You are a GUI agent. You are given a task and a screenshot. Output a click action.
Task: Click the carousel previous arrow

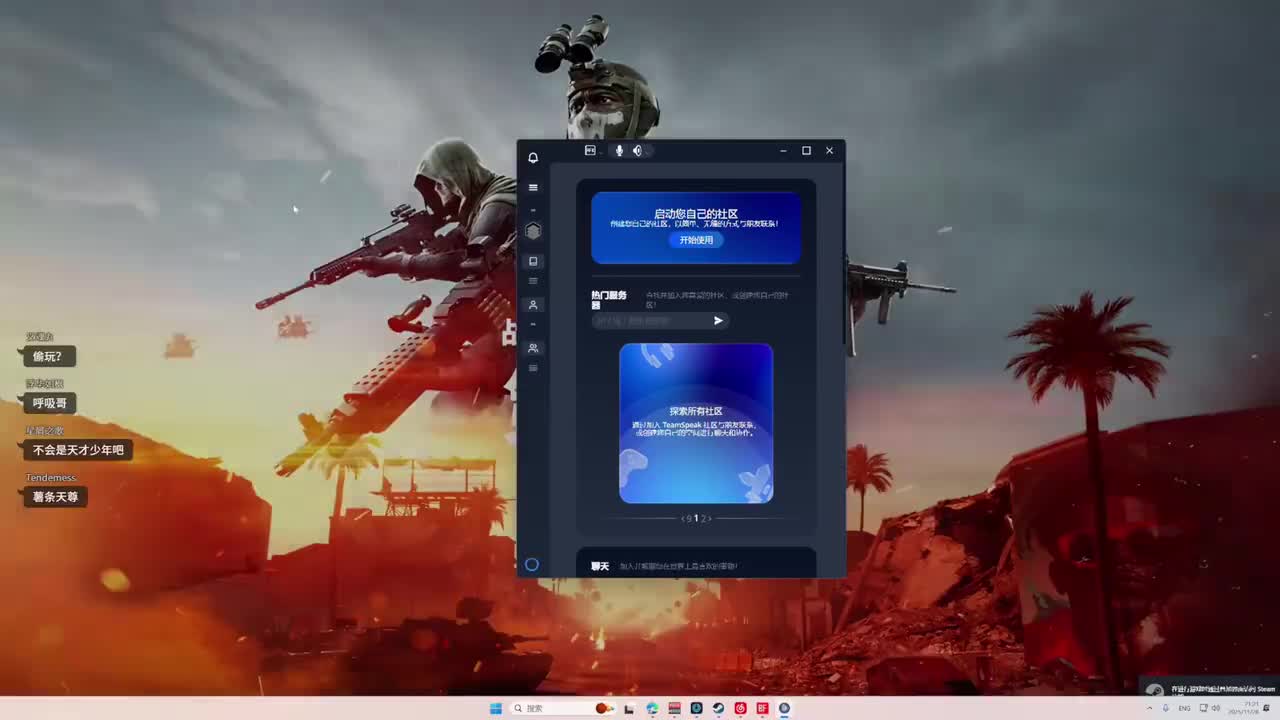684,518
